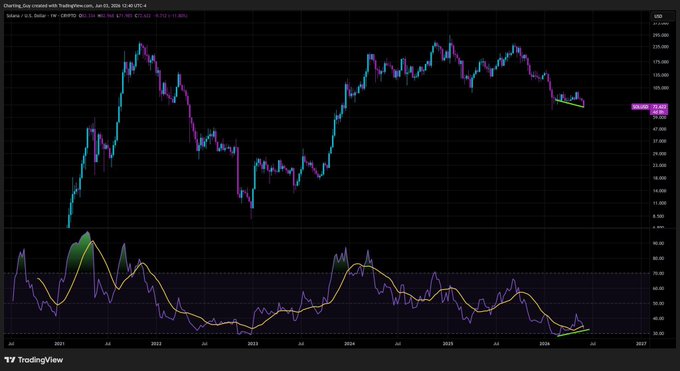Click the 2023 label on the time axis
Screen dimensions: 680x371
(253, 343)
